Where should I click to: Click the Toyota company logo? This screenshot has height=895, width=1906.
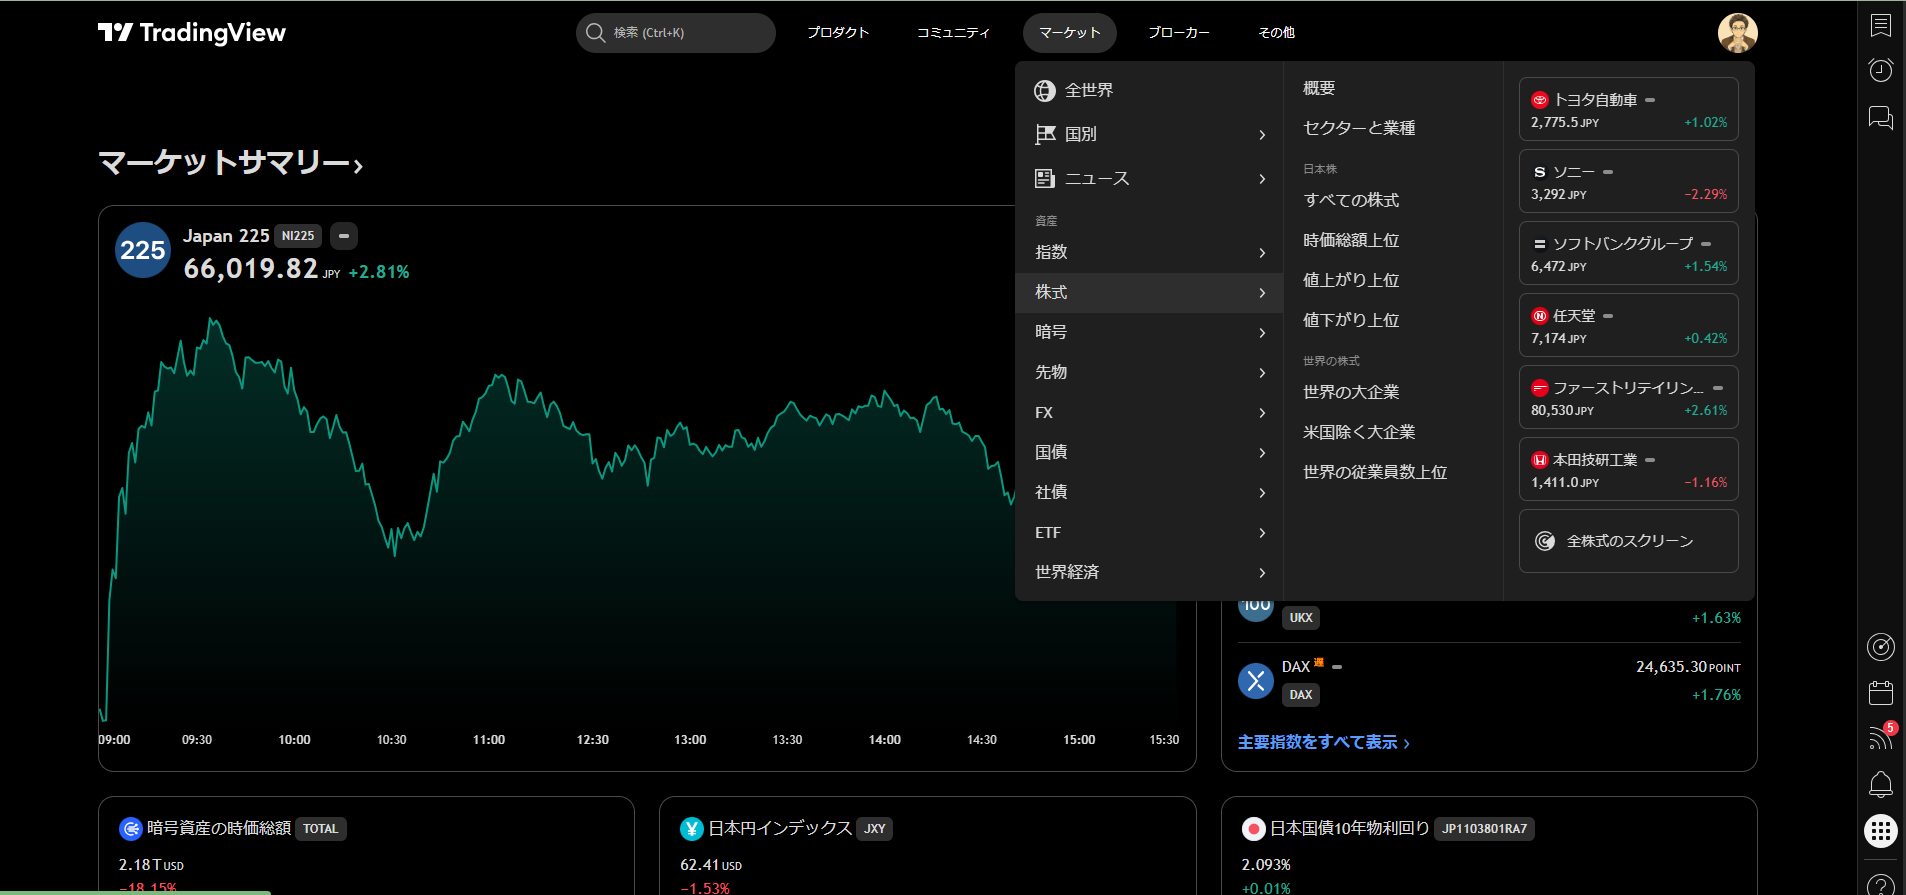coord(1540,100)
